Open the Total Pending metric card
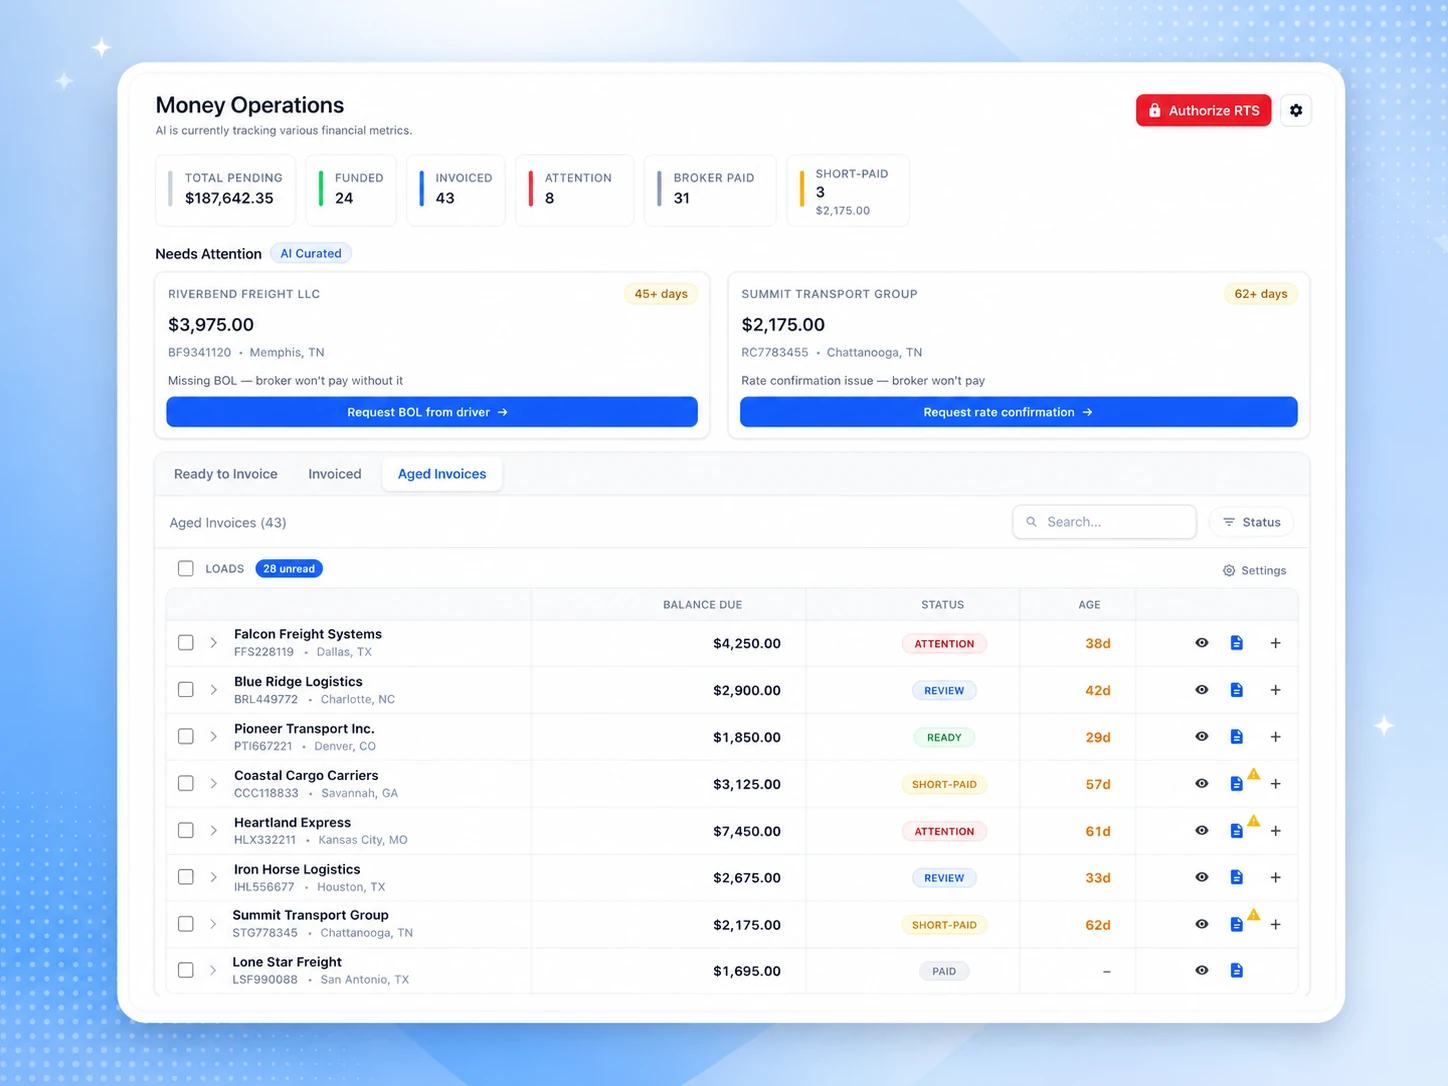The height and width of the screenshot is (1086, 1448). 226,190
